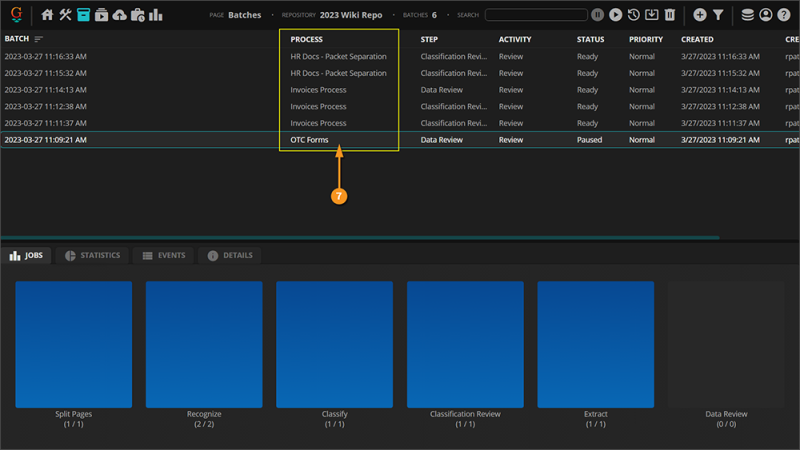
Task: Open the Details tab
Action: point(230,256)
